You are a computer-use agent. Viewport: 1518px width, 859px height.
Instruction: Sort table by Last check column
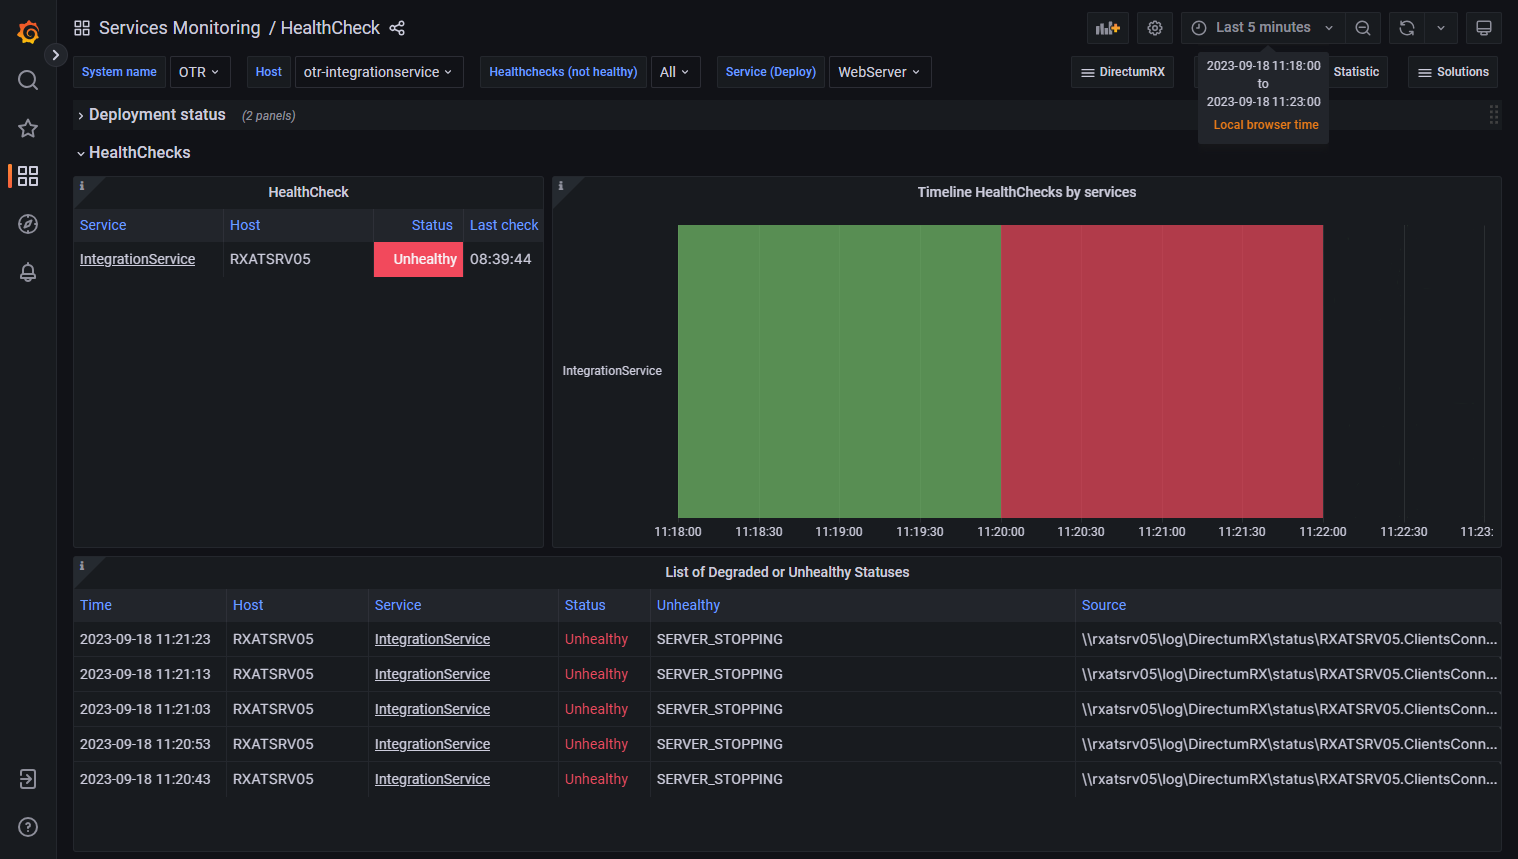[503, 225]
